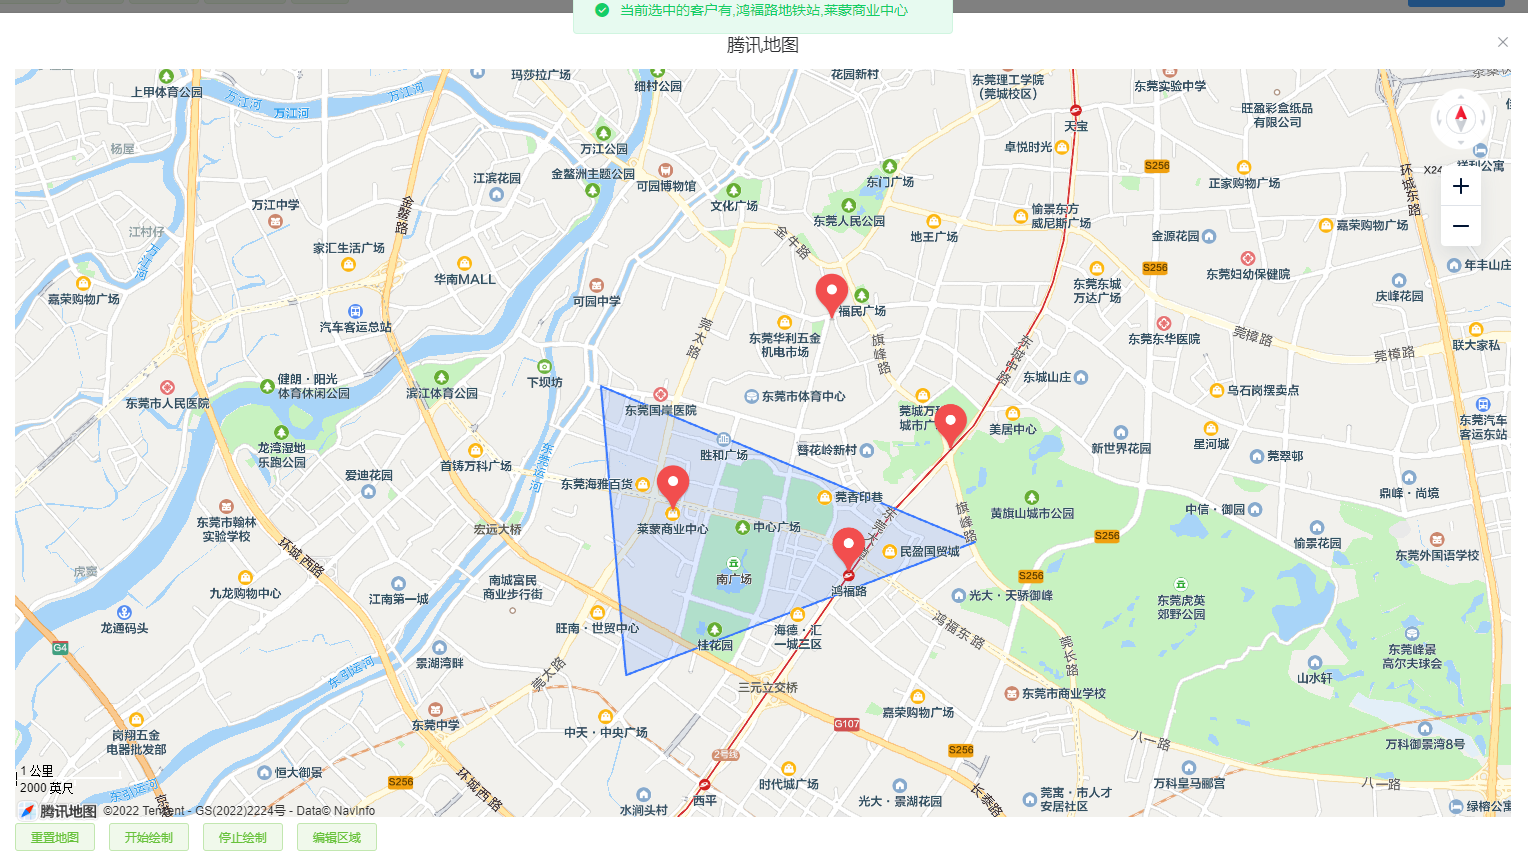Click the 嘉荣购物广场 icon near 三元立交桥
Viewport: 1528px width, 852px height.
tap(917, 697)
